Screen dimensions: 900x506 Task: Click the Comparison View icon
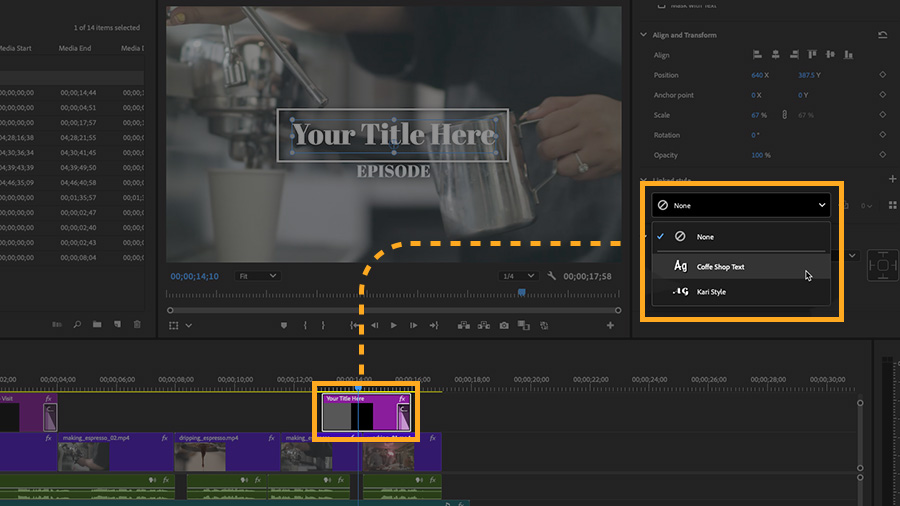coord(523,325)
